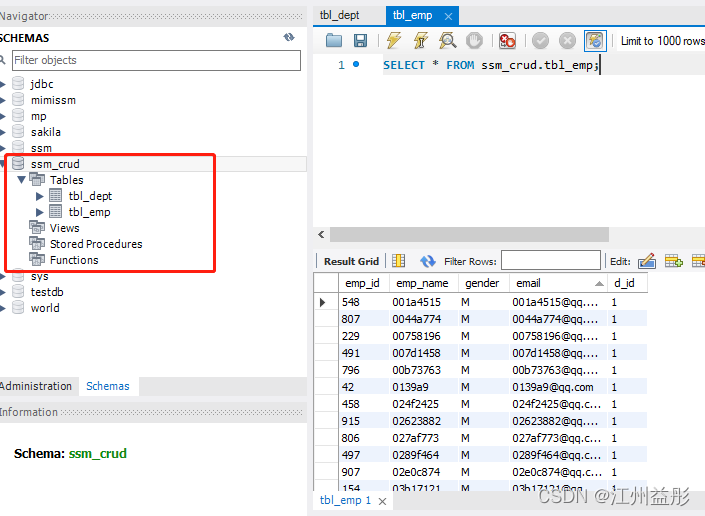Expand the tbl_dept table node

coord(40,196)
